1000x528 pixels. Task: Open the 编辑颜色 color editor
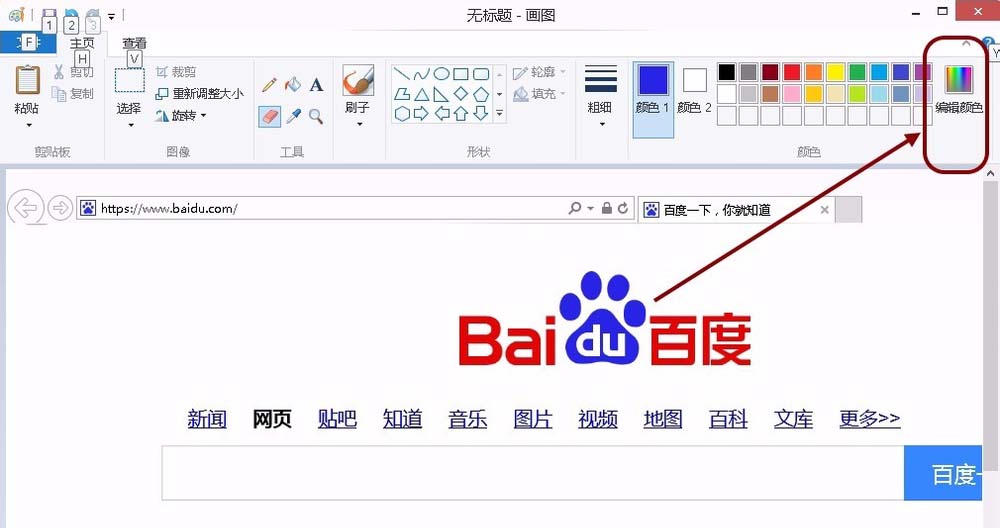coord(959,89)
